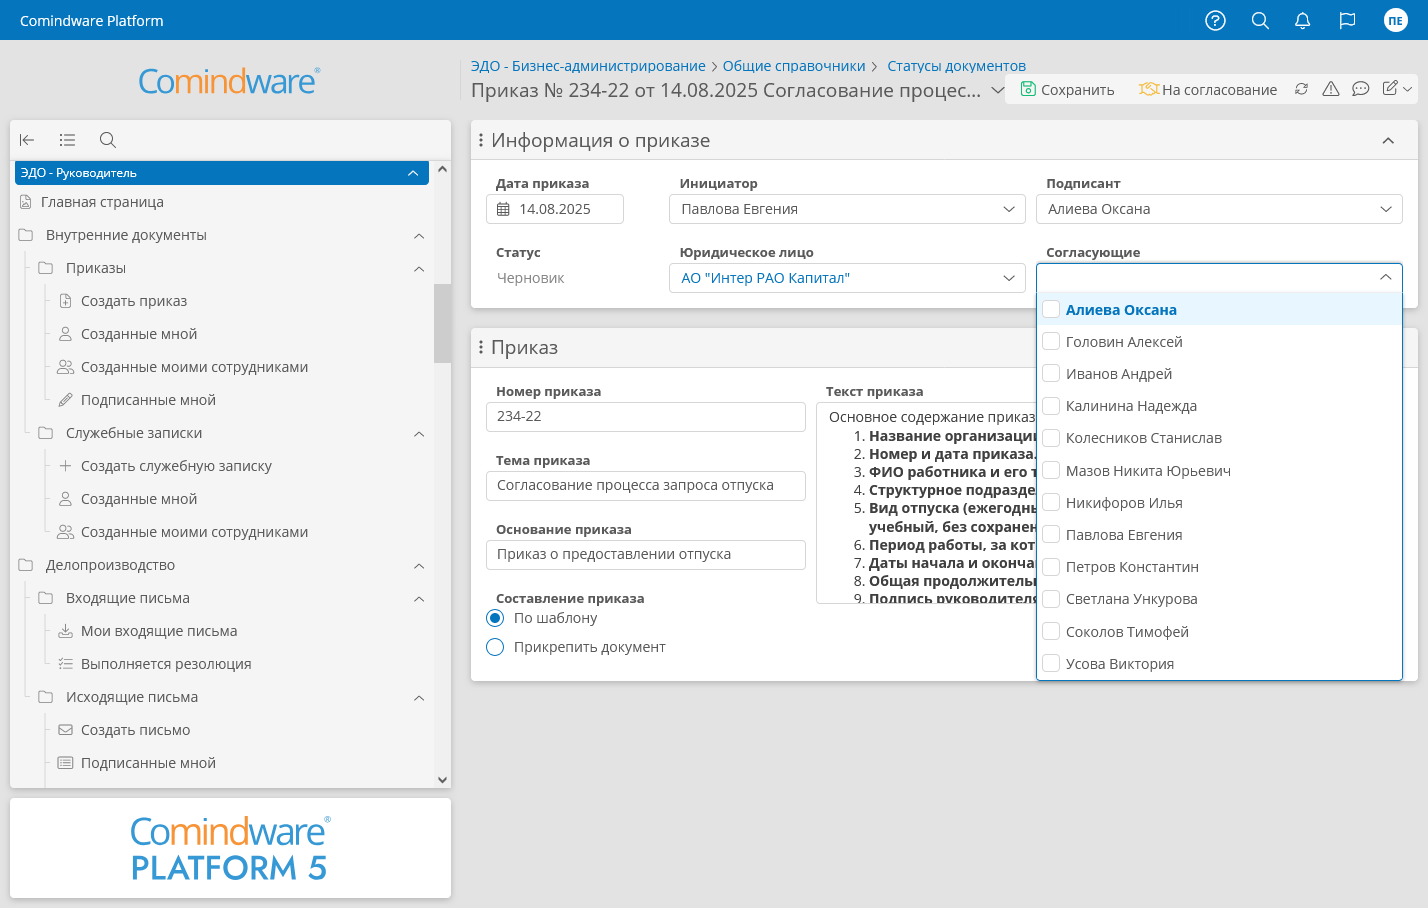Open the Инициатор dropdown

click(847, 209)
